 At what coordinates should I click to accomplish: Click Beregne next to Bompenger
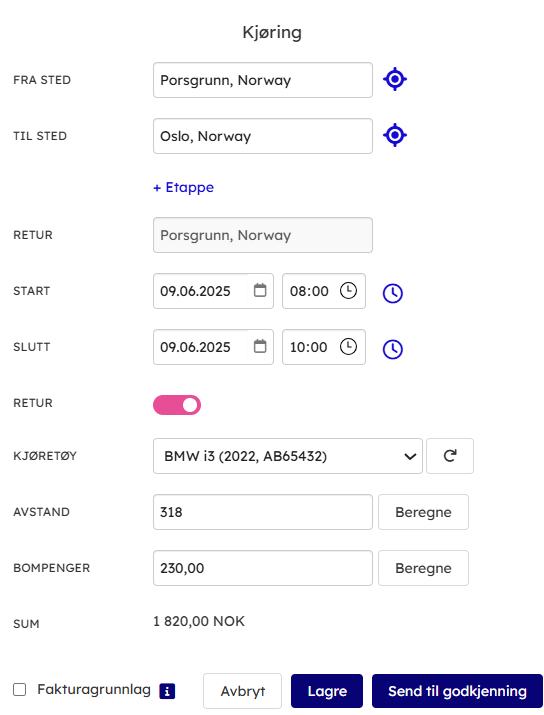tap(423, 568)
